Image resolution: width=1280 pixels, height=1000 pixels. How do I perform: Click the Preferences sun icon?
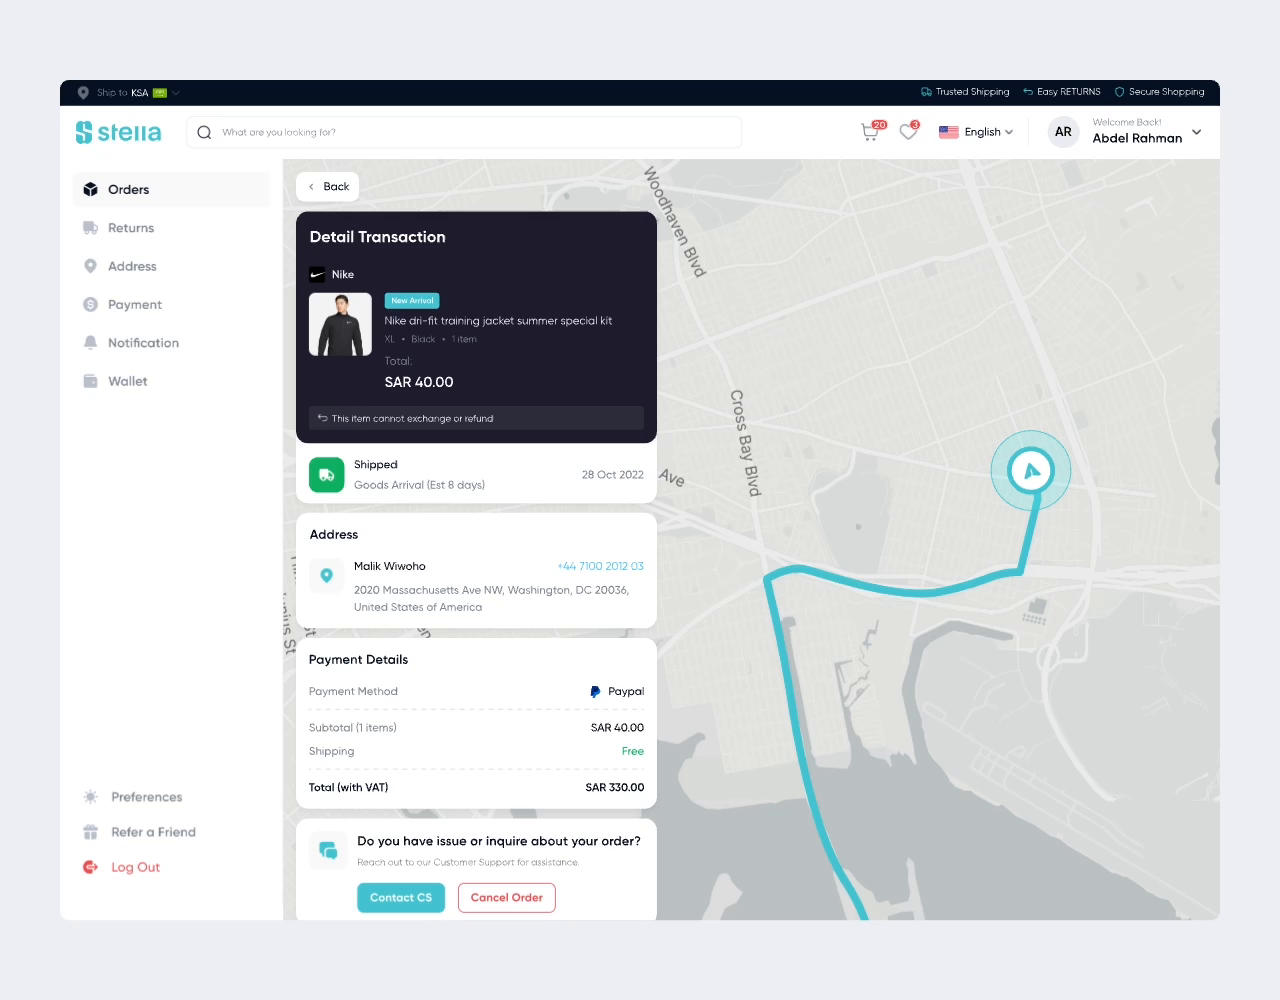pos(89,796)
